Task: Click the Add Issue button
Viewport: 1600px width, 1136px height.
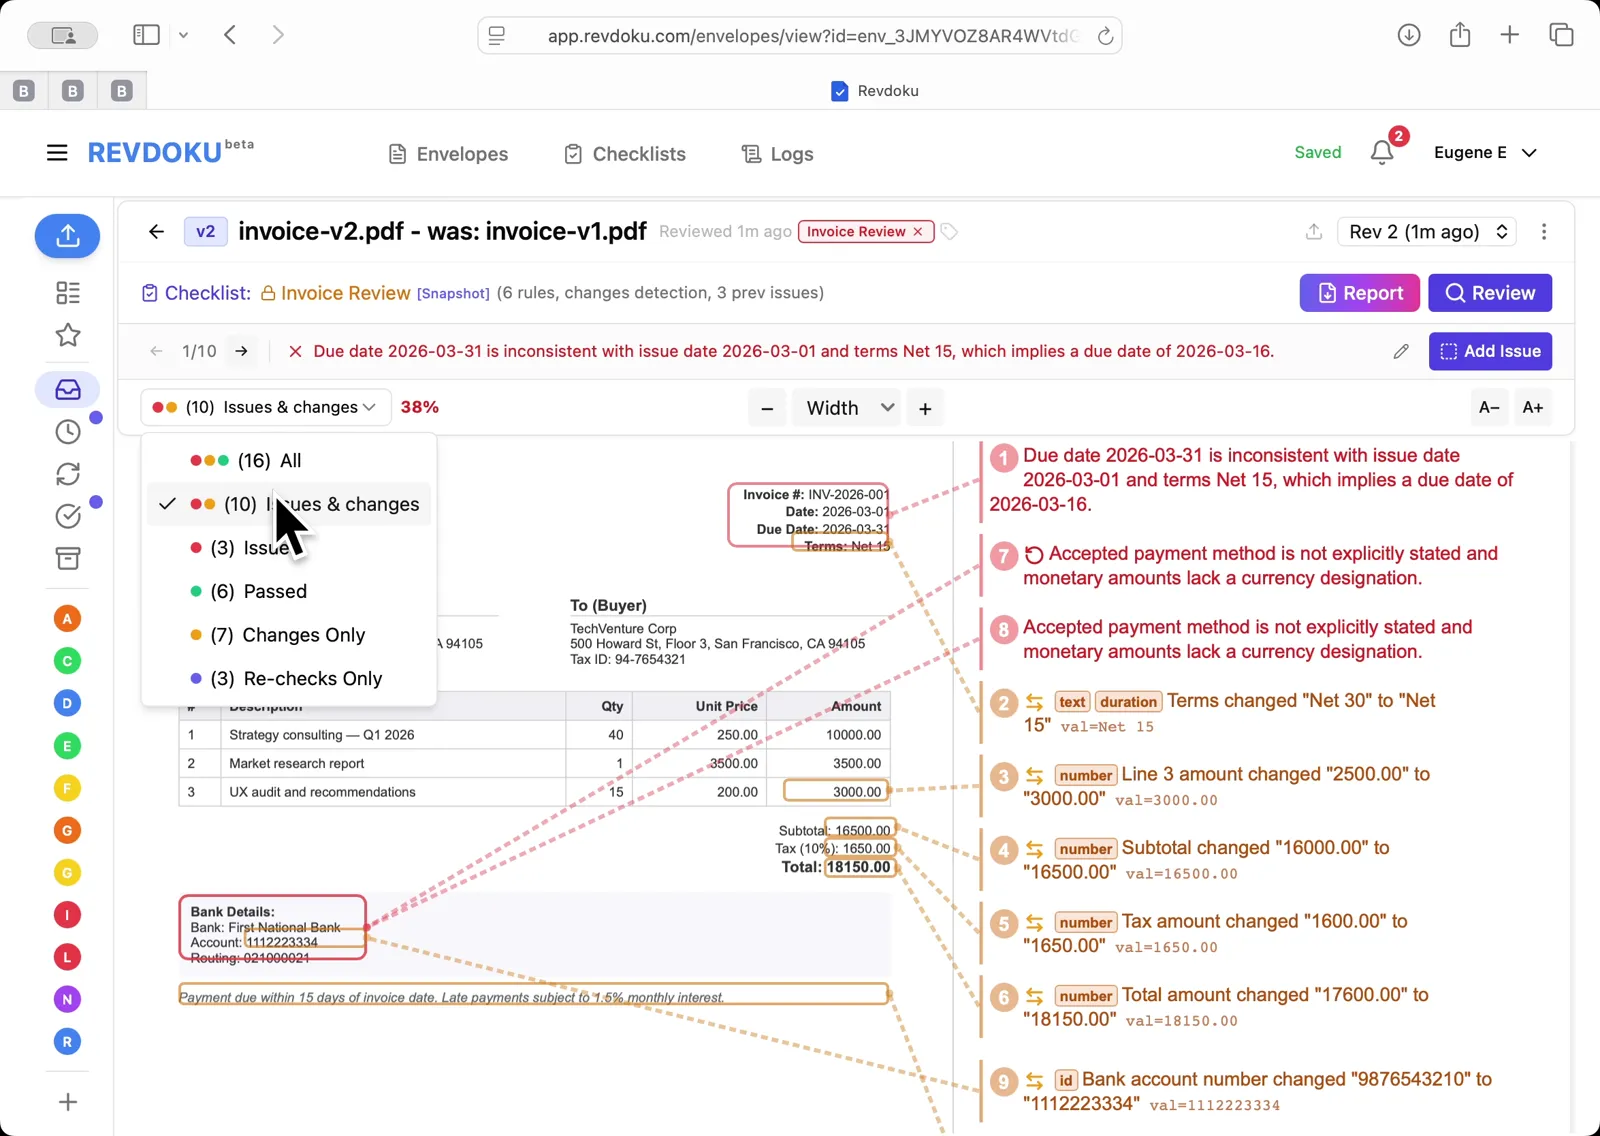Action: pos(1489,351)
